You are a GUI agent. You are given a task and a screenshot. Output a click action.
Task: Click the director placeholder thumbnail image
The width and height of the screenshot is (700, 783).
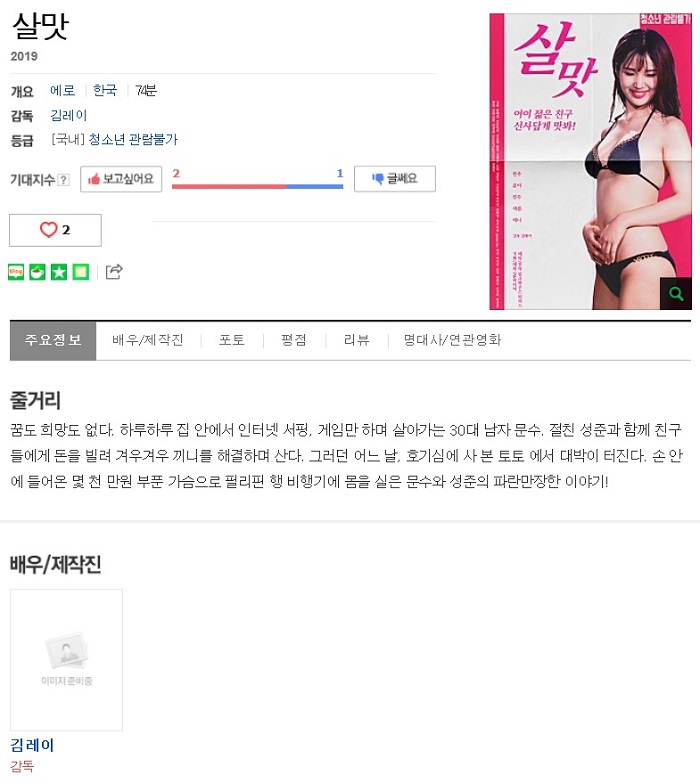66,660
